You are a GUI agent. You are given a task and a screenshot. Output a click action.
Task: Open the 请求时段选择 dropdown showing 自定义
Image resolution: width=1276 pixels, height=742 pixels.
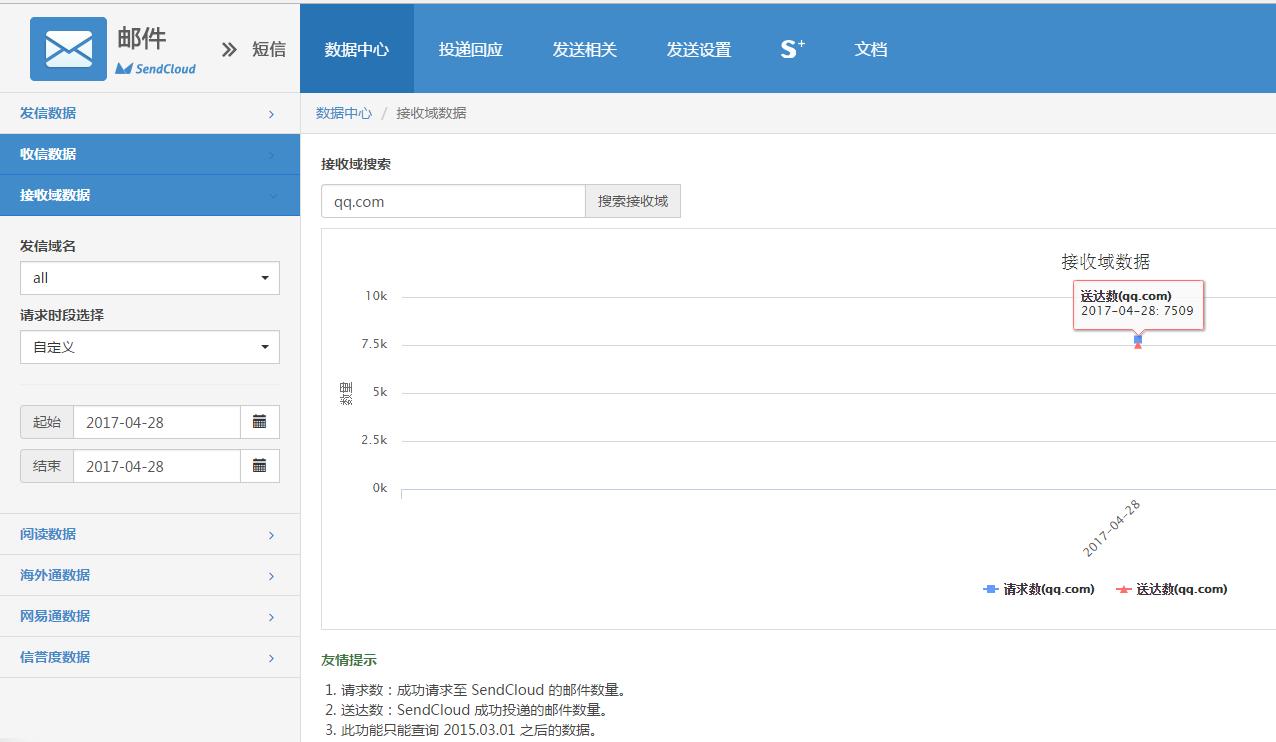[149, 346]
